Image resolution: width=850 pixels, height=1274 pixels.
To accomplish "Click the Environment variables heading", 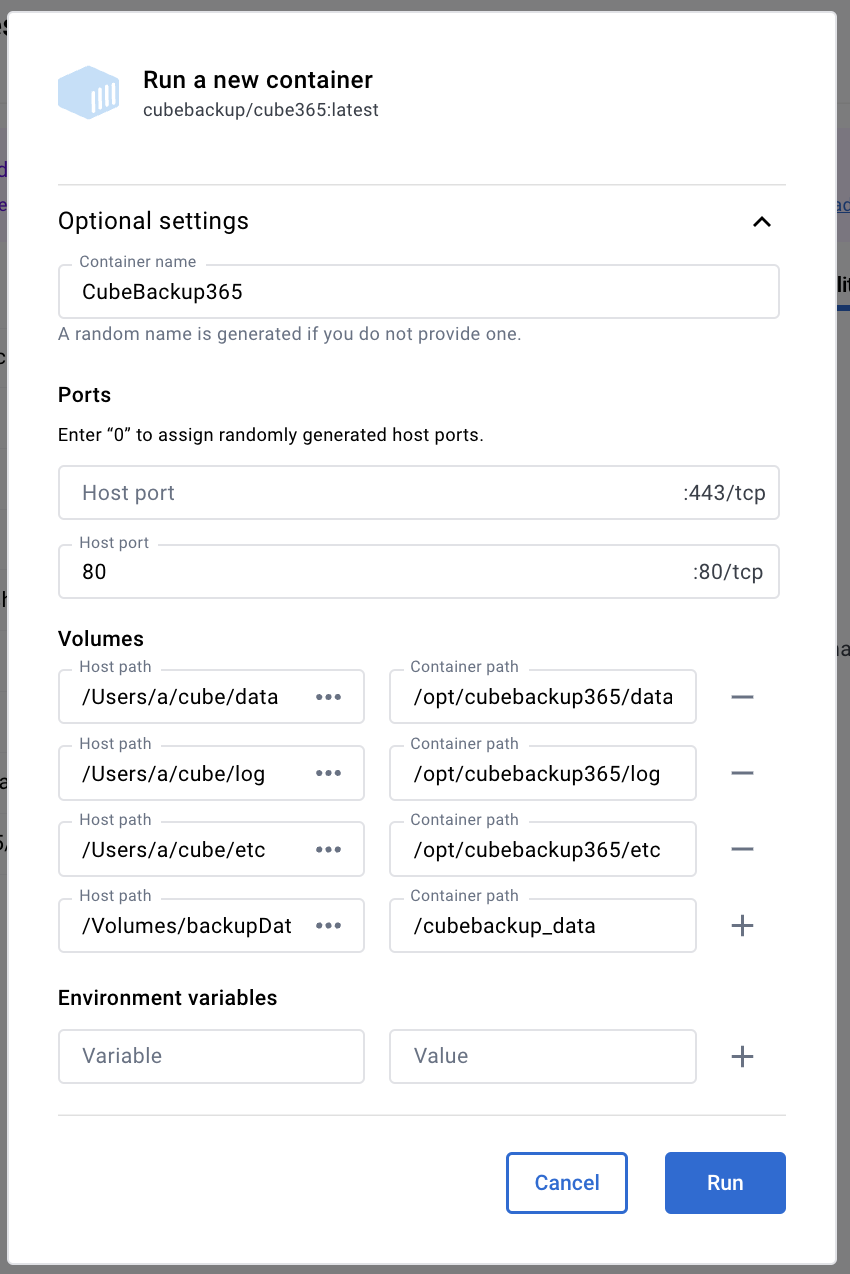I will point(168,997).
